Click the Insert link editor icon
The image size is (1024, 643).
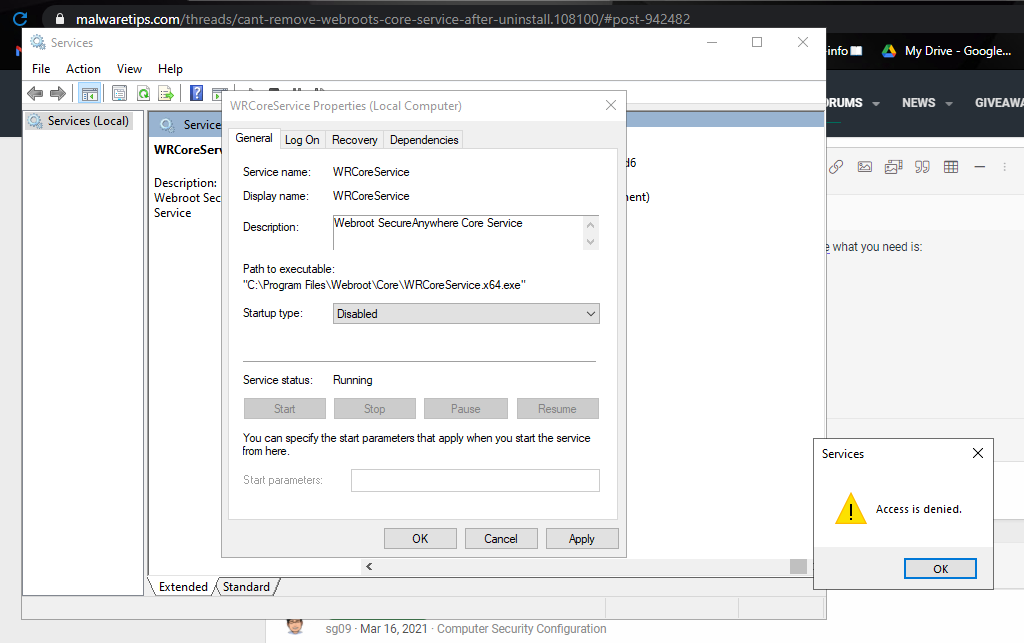click(x=836, y=167)
